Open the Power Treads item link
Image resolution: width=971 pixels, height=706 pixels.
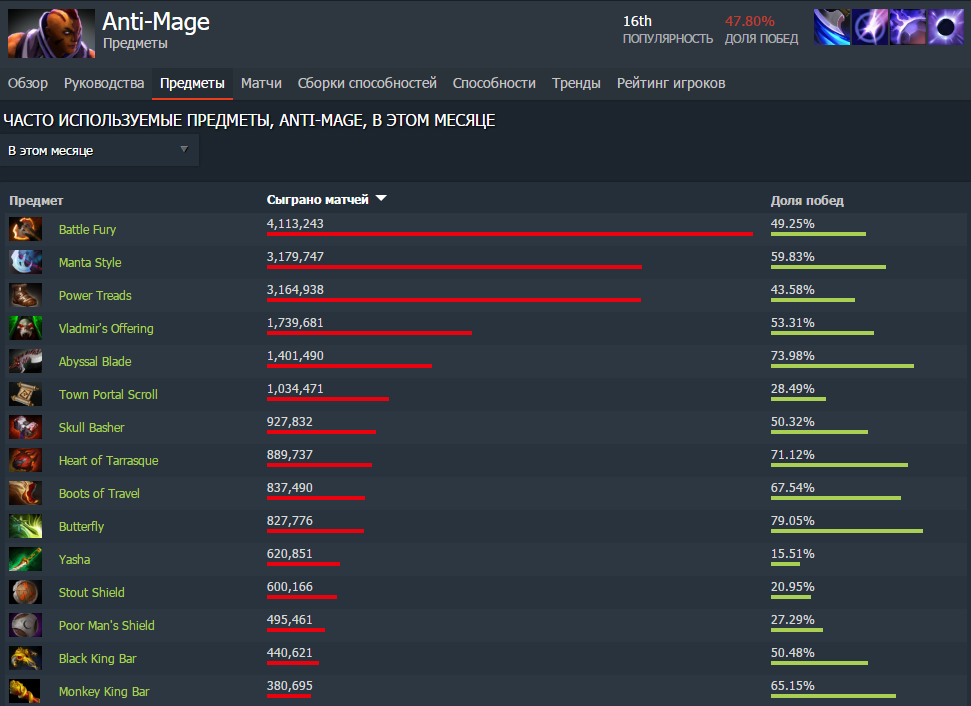(95, 295)
